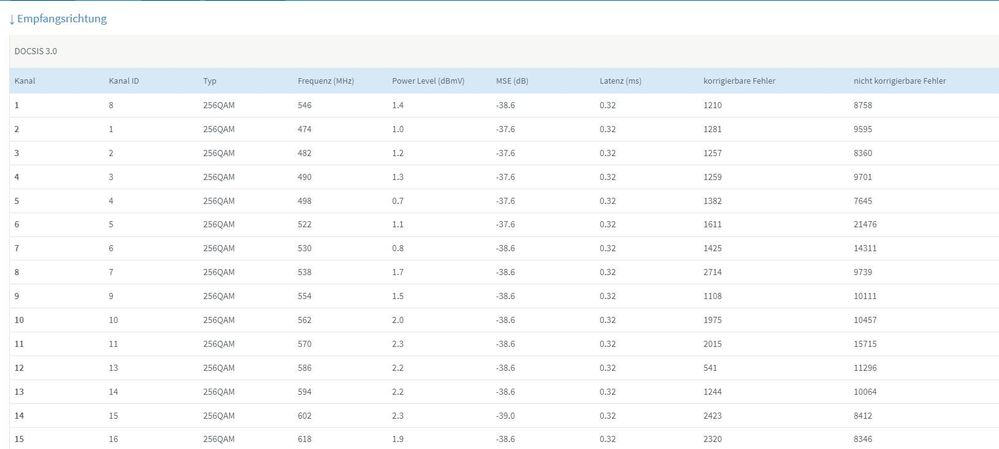Select the frequency value 546
The image size is (999, 449).
tap(305, 105)
